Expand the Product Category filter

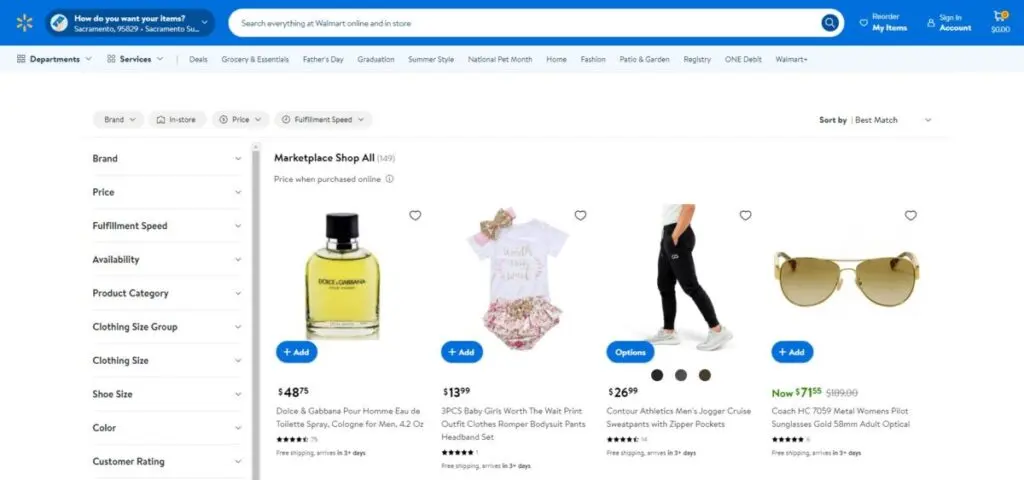coord(167,293)
